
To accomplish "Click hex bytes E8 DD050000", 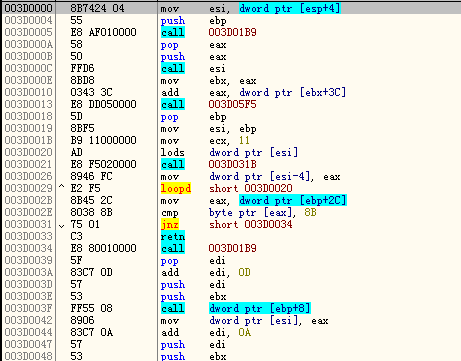I will pyautogui.click(x=103, y=104).
